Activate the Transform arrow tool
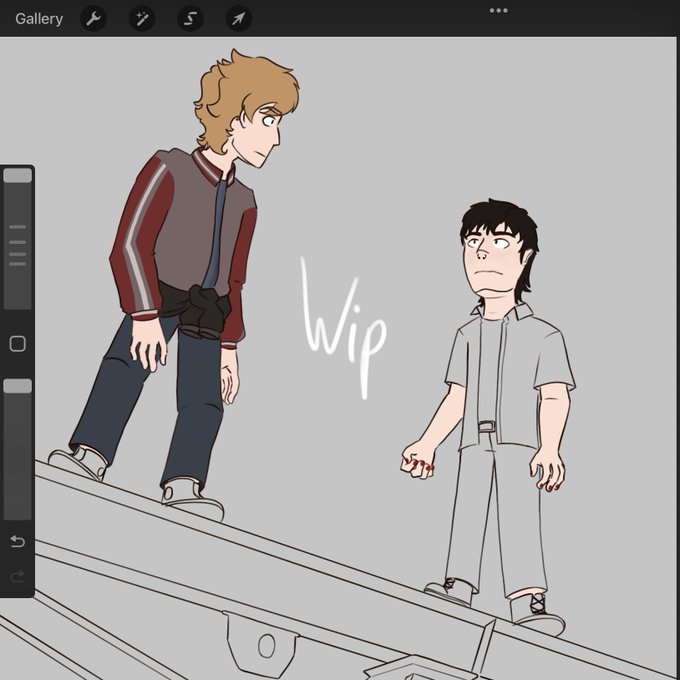680x680 pixels. 239,19
